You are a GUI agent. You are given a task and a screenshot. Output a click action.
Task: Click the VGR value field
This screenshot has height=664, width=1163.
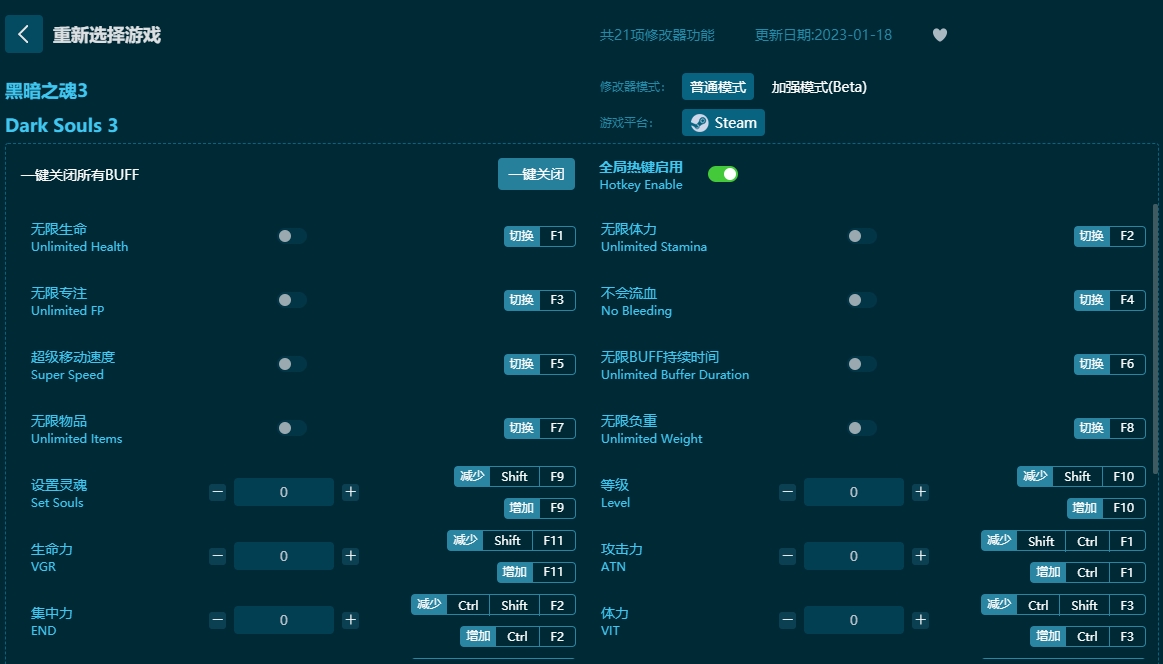284,556
